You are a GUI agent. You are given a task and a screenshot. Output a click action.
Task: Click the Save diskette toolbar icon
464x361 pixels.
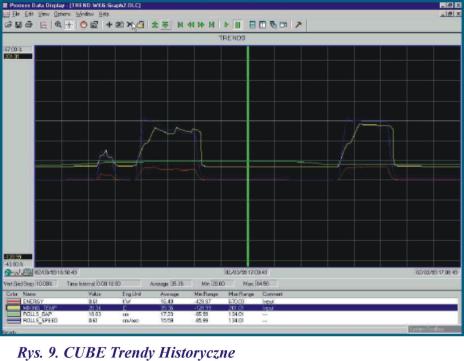pos(19,25)
